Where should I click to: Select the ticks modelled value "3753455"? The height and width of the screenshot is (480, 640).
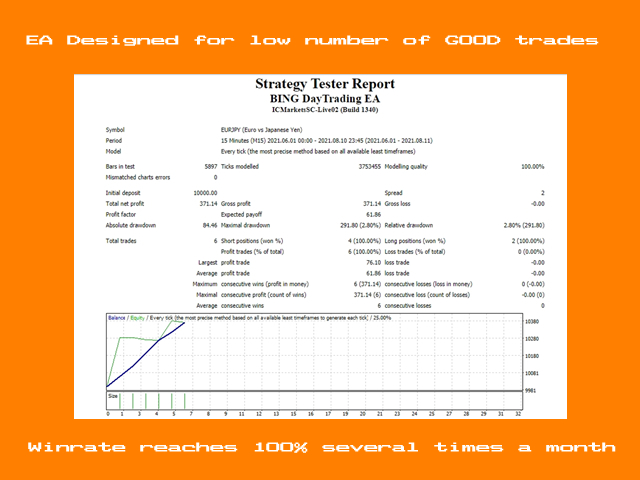click(370, 167)
